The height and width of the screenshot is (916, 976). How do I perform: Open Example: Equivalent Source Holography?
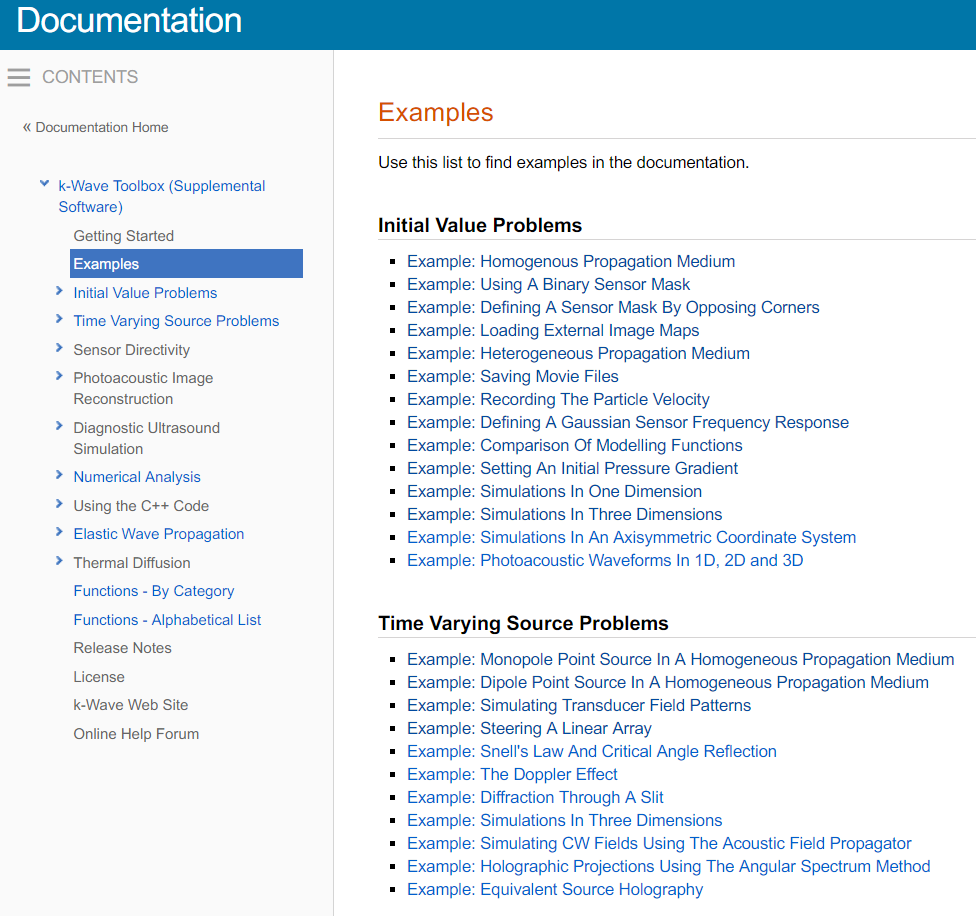point(554,889)
